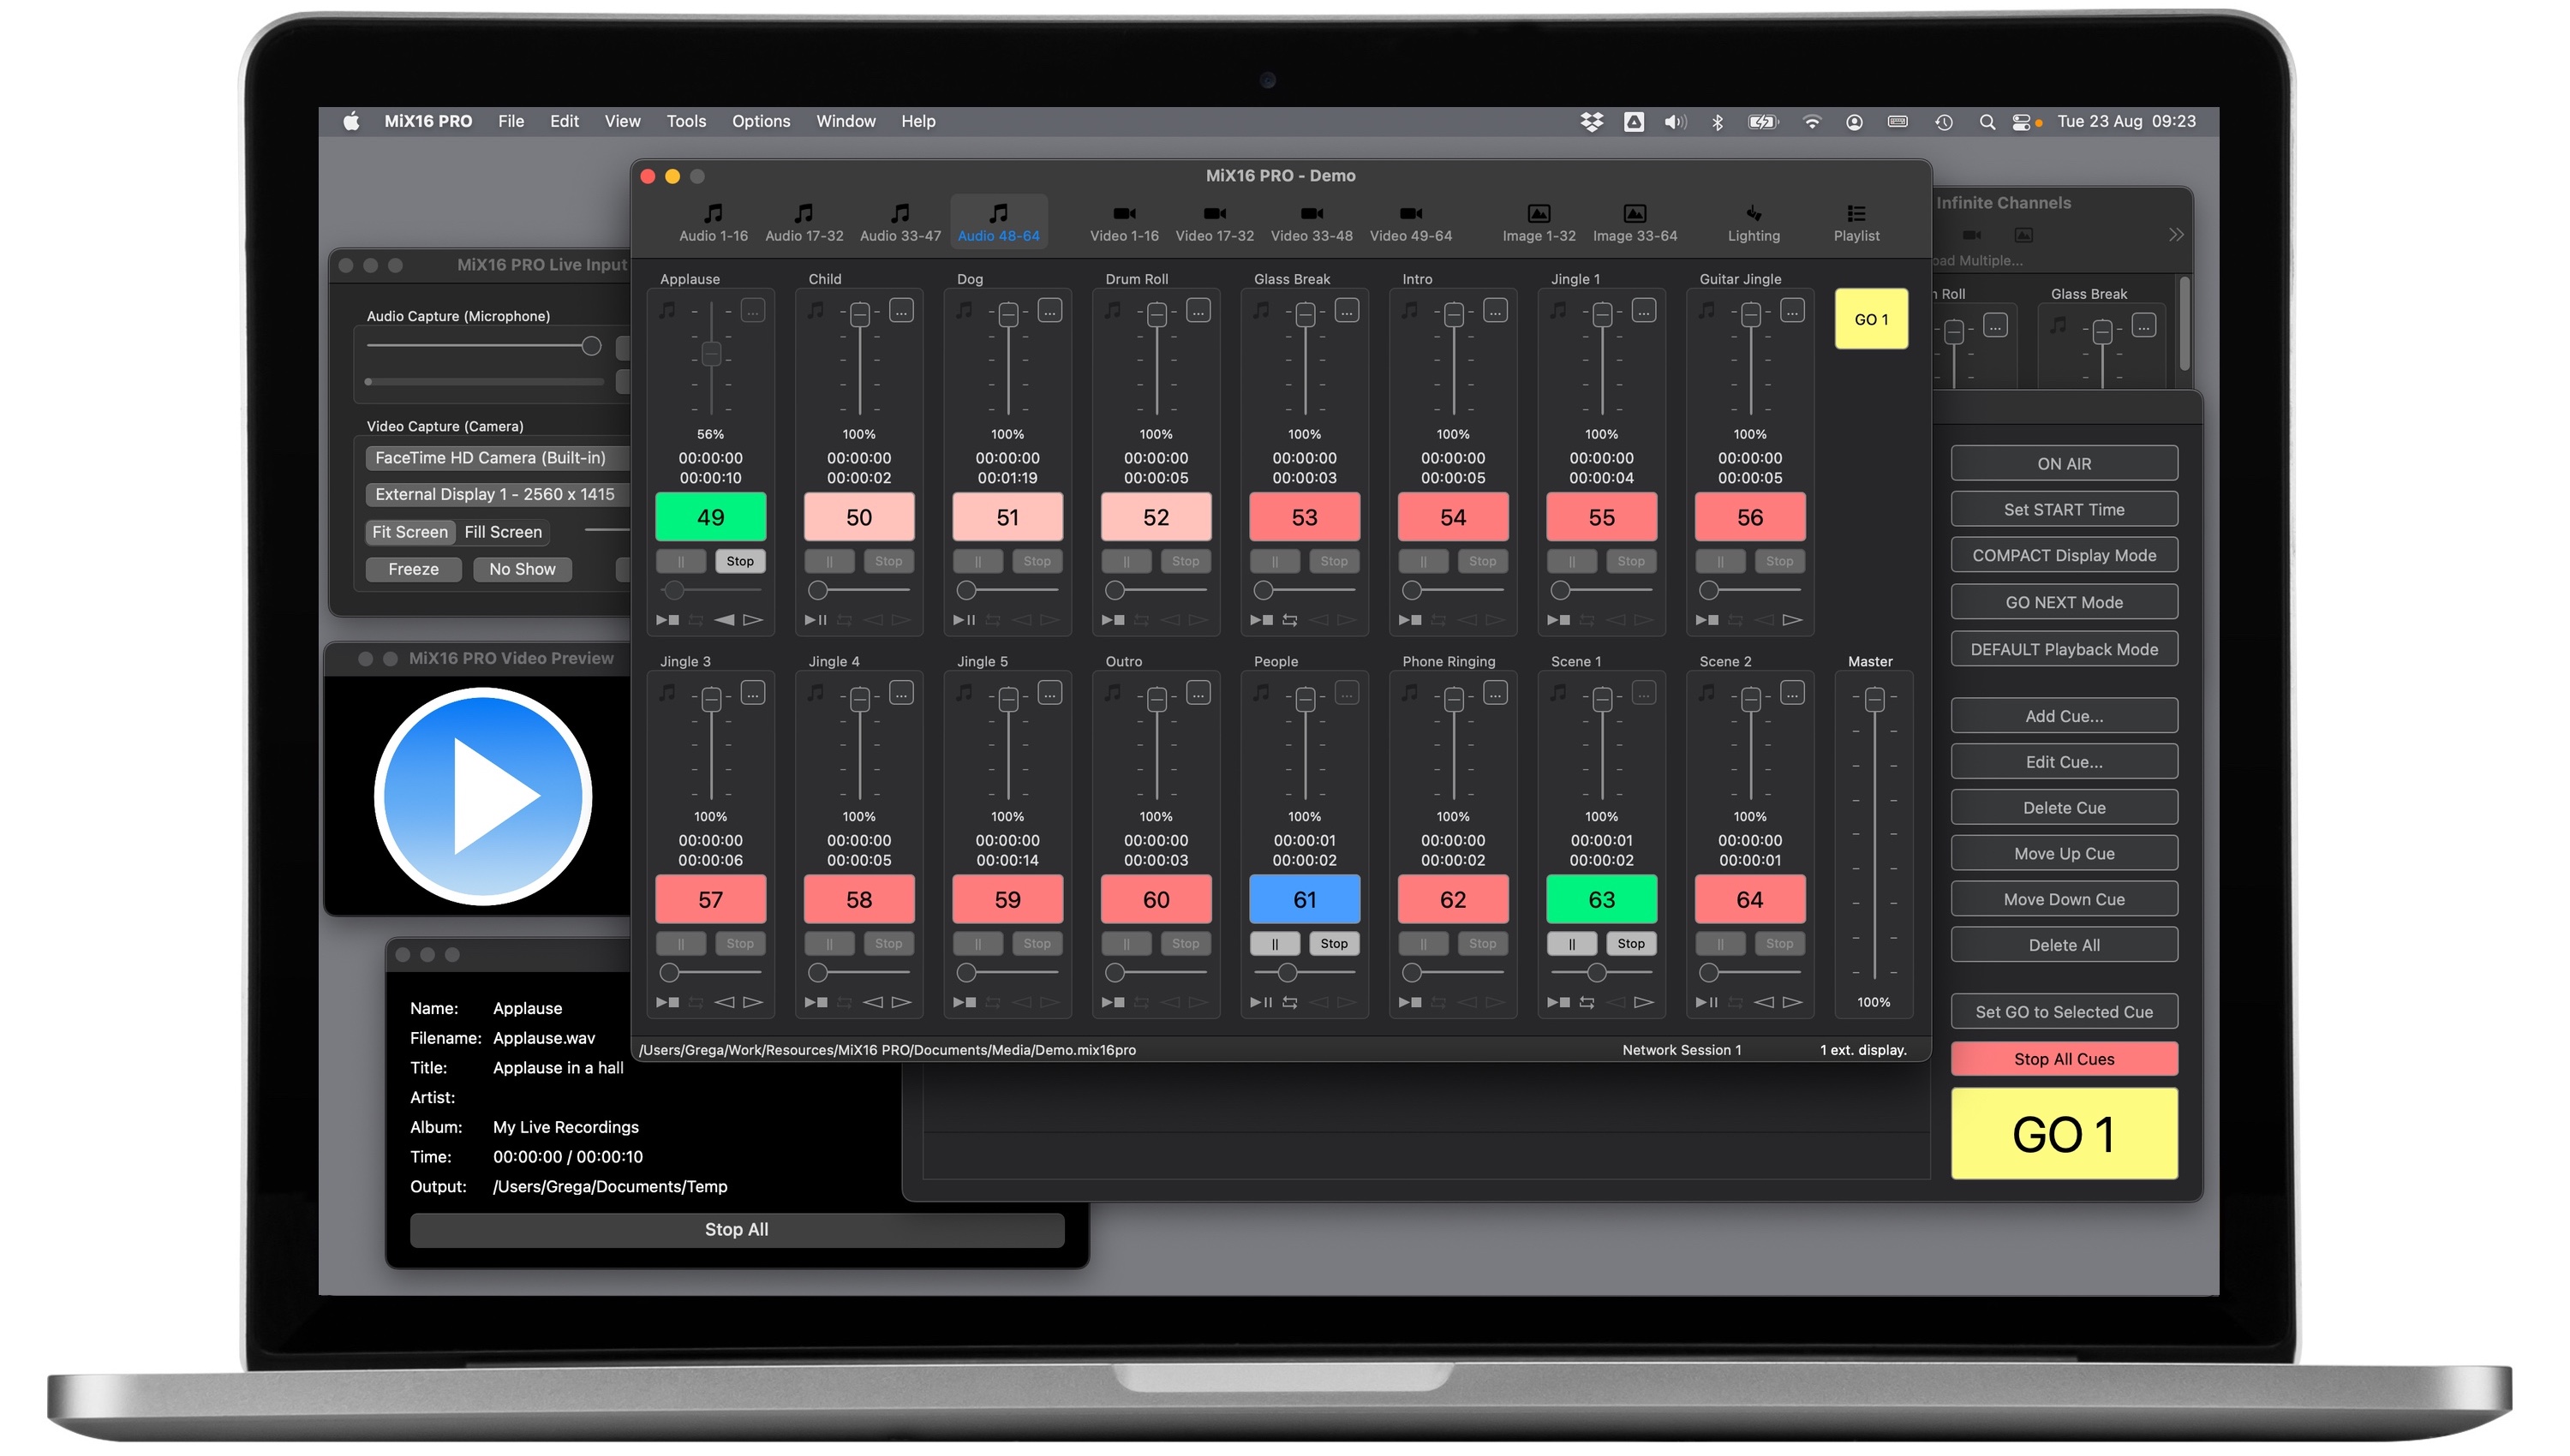Expand Infinite Channels toolbar overflow chevron
The image size is (2570, 1456).
2175,235
